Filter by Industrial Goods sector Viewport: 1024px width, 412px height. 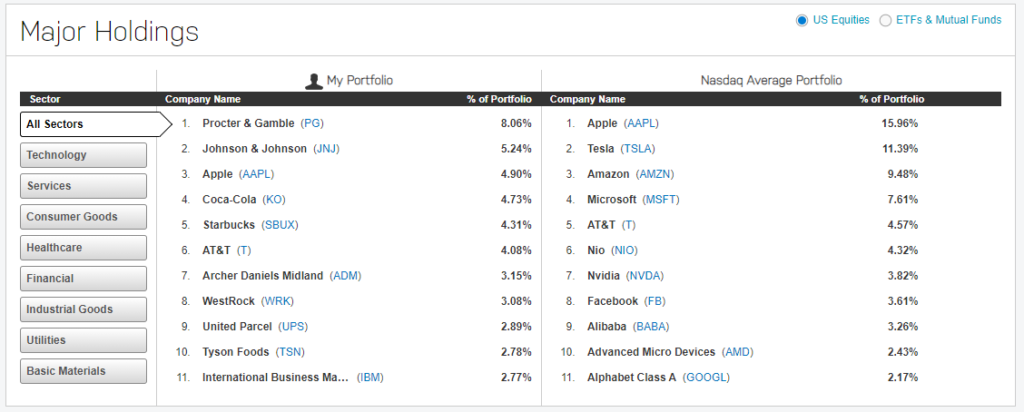[x=84, y=309]
